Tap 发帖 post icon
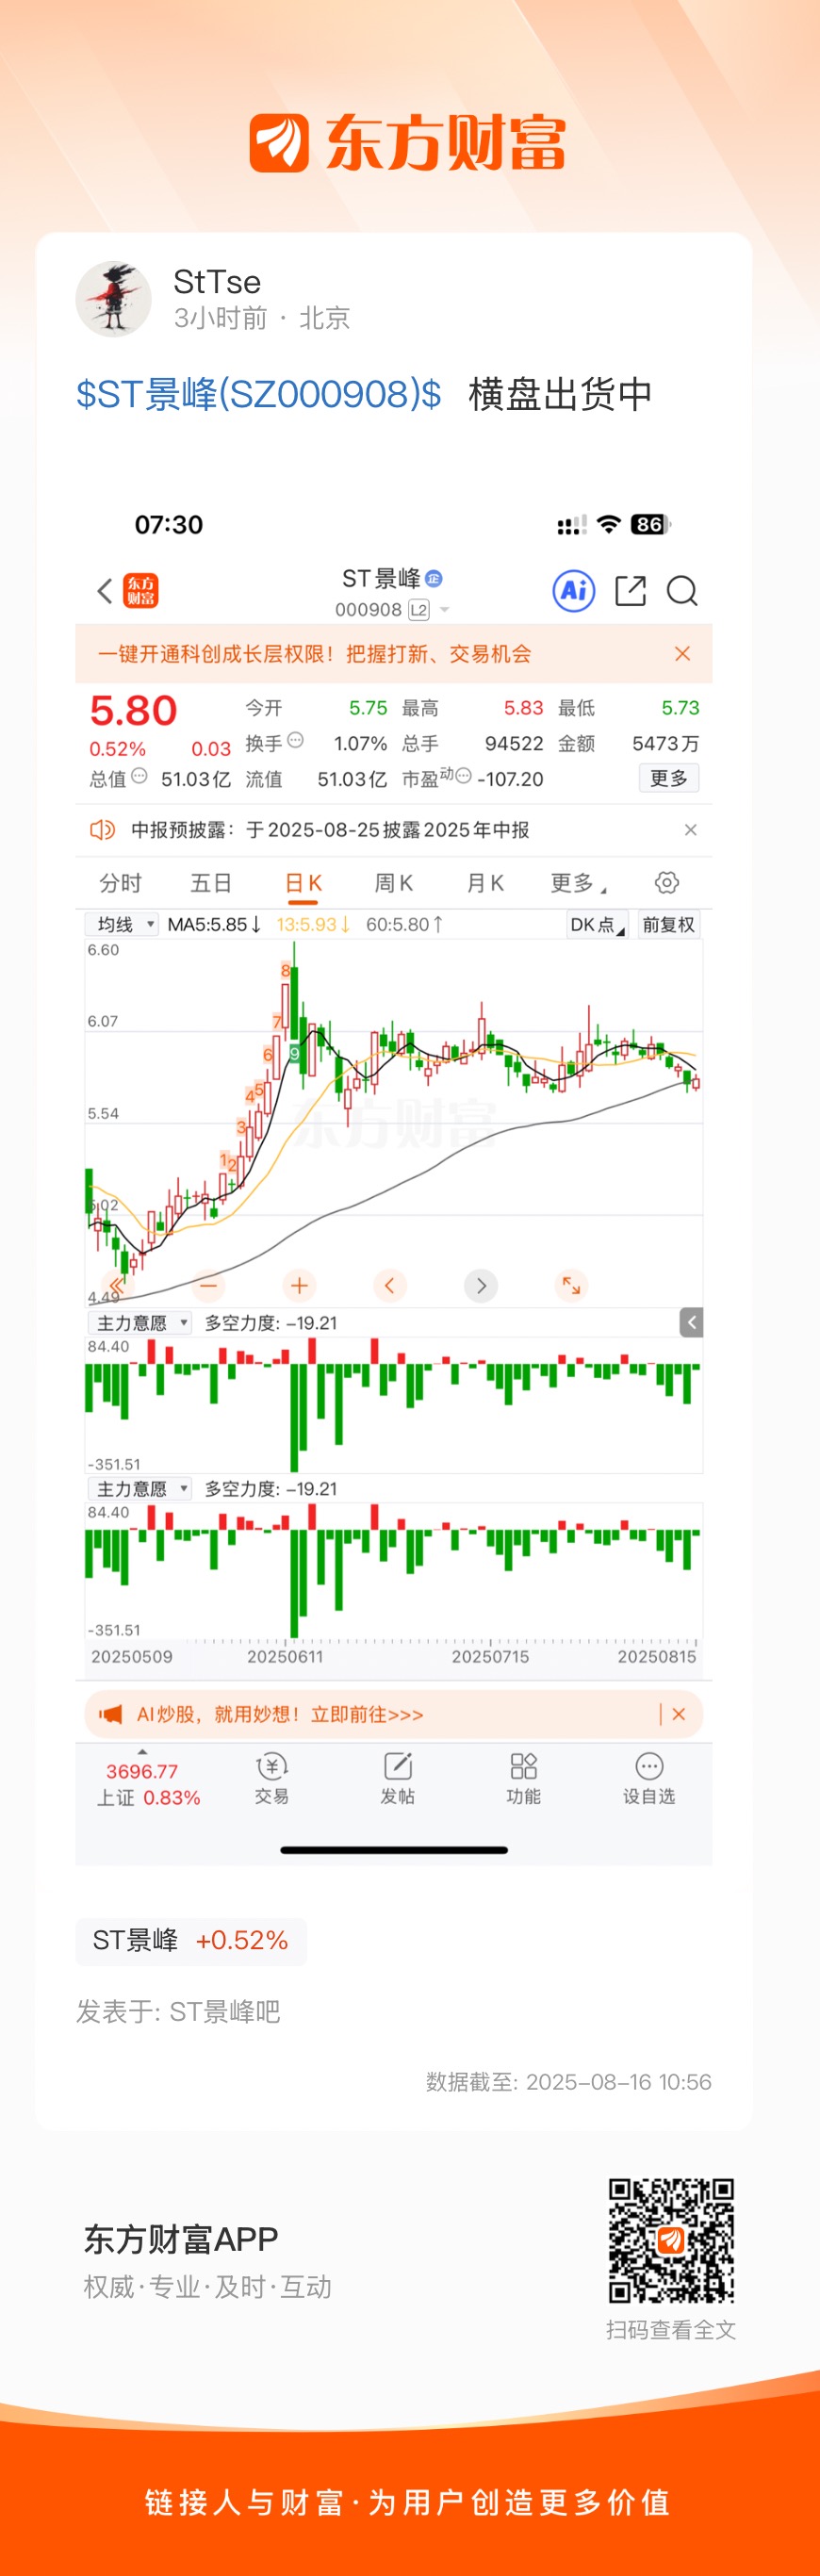820x2576 pixels. pyautogui.click(x=397, y=1778)
